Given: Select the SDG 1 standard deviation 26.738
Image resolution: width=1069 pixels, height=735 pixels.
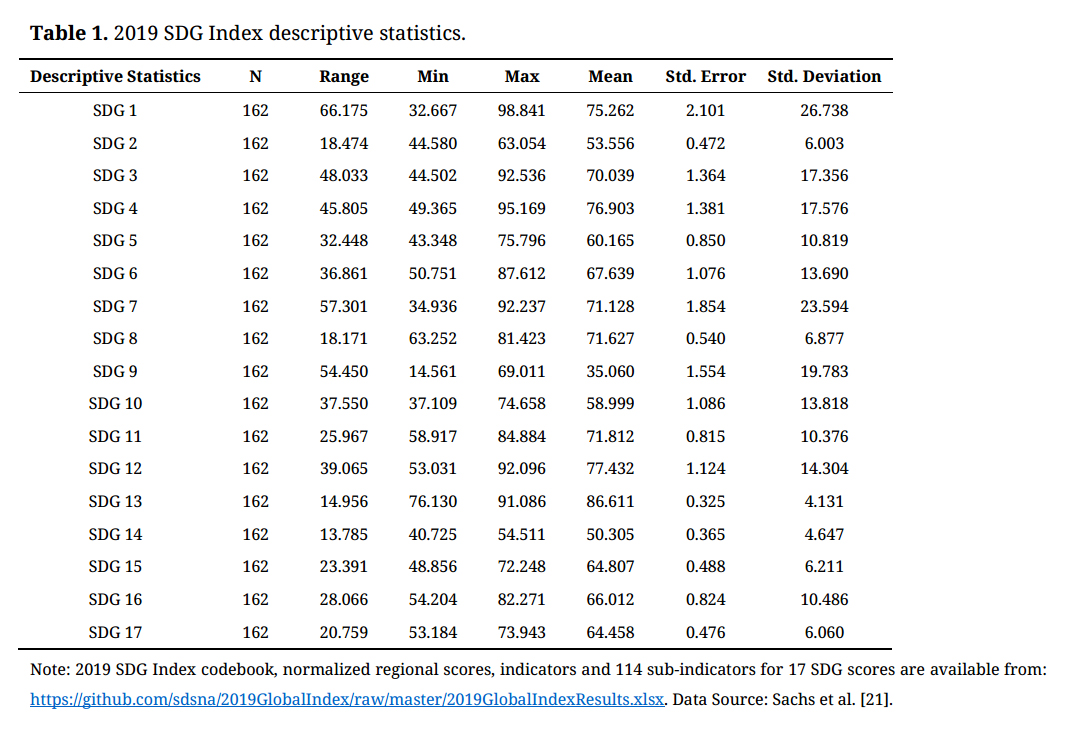Looking at the screenshot, I should (x=824, y=110).
